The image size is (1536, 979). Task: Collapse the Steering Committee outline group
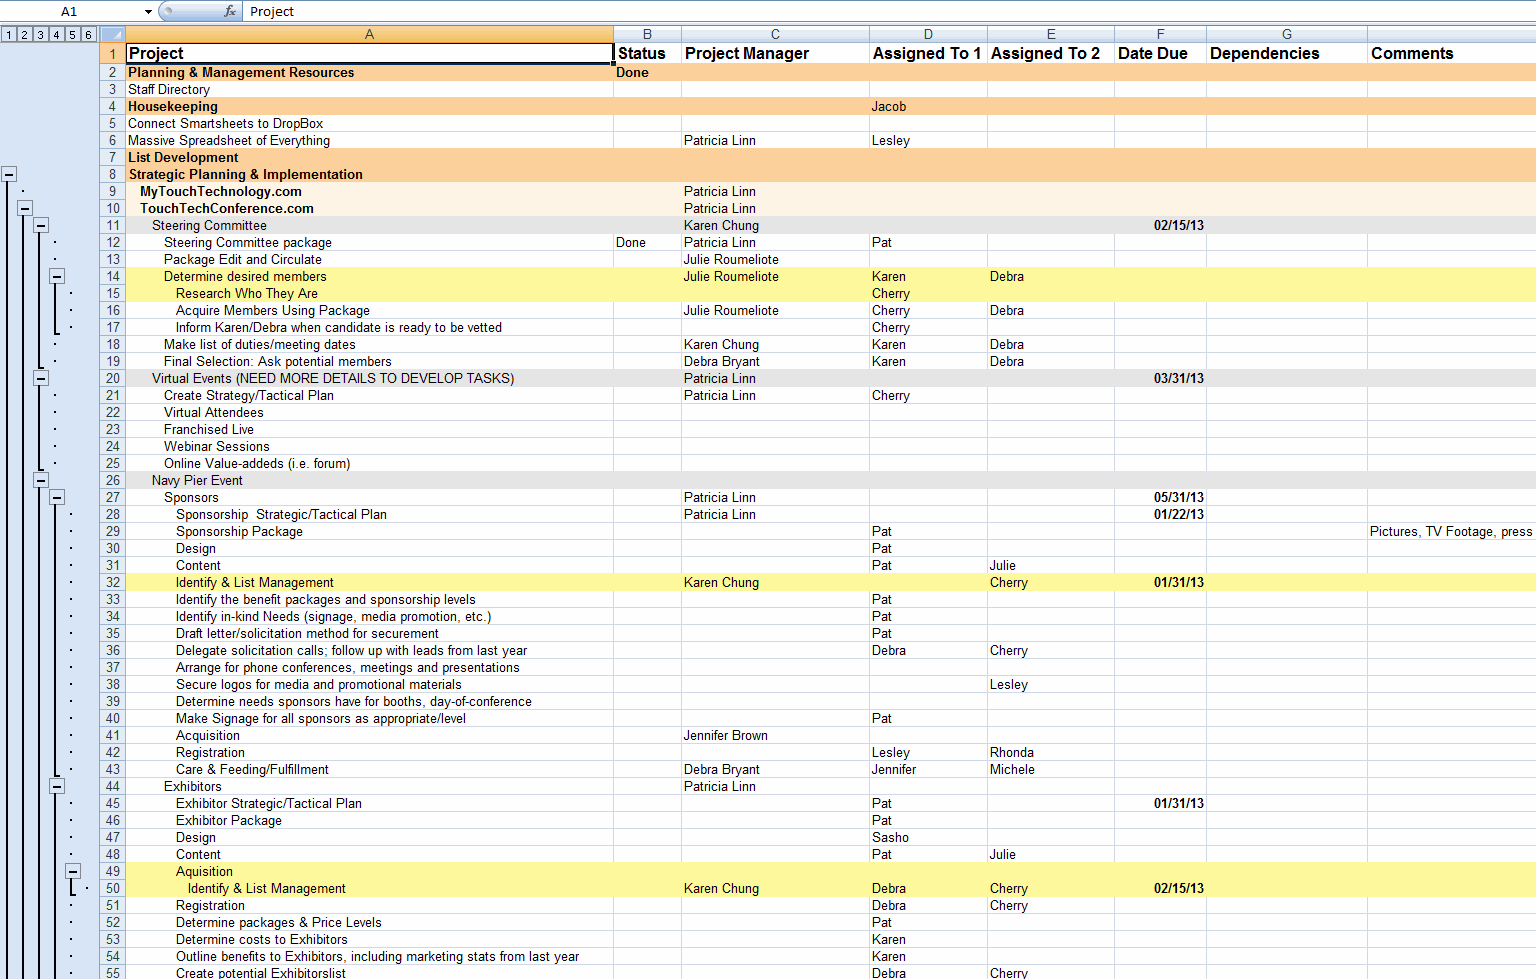[x=41, y=226]
